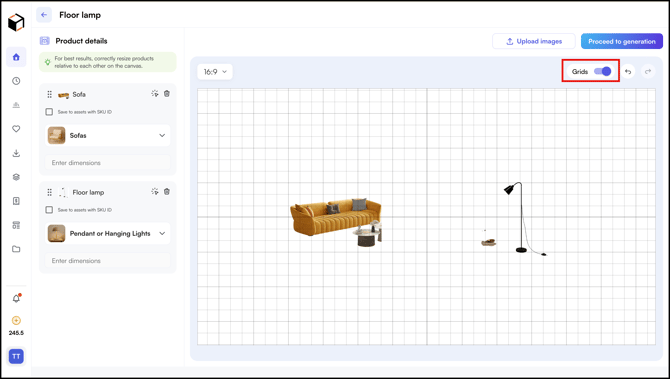The width and height of the screenshot is (670, 379).
Task: Click the Floor lamp thumbnail in product list
Action: pyautogui.click(x=63, y=193)
